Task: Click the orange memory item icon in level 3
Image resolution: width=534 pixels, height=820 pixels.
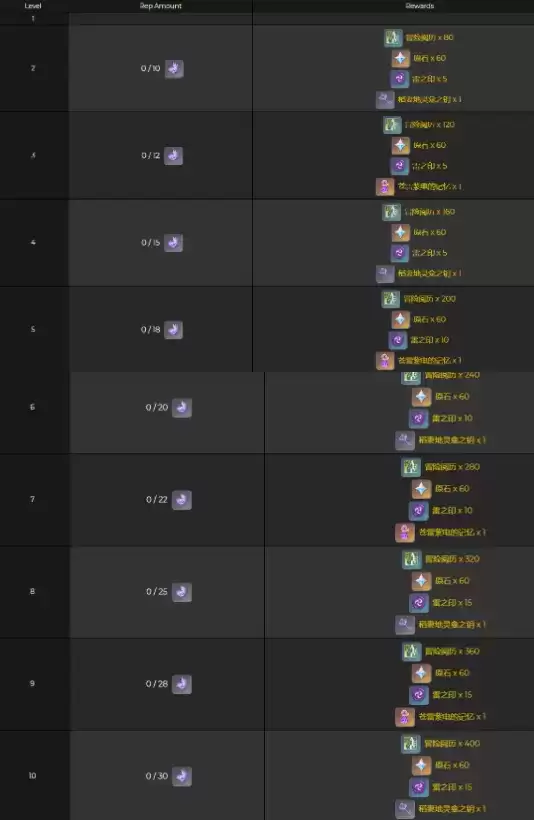Action: tap(385, 186)
